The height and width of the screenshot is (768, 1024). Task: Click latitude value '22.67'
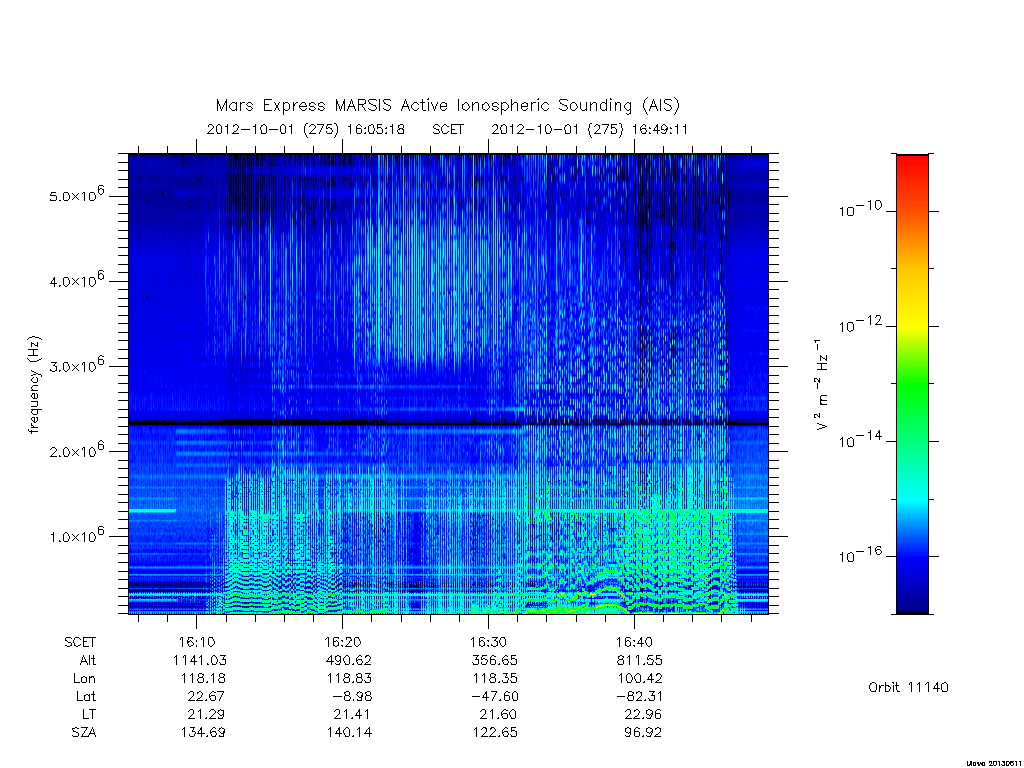206,697
